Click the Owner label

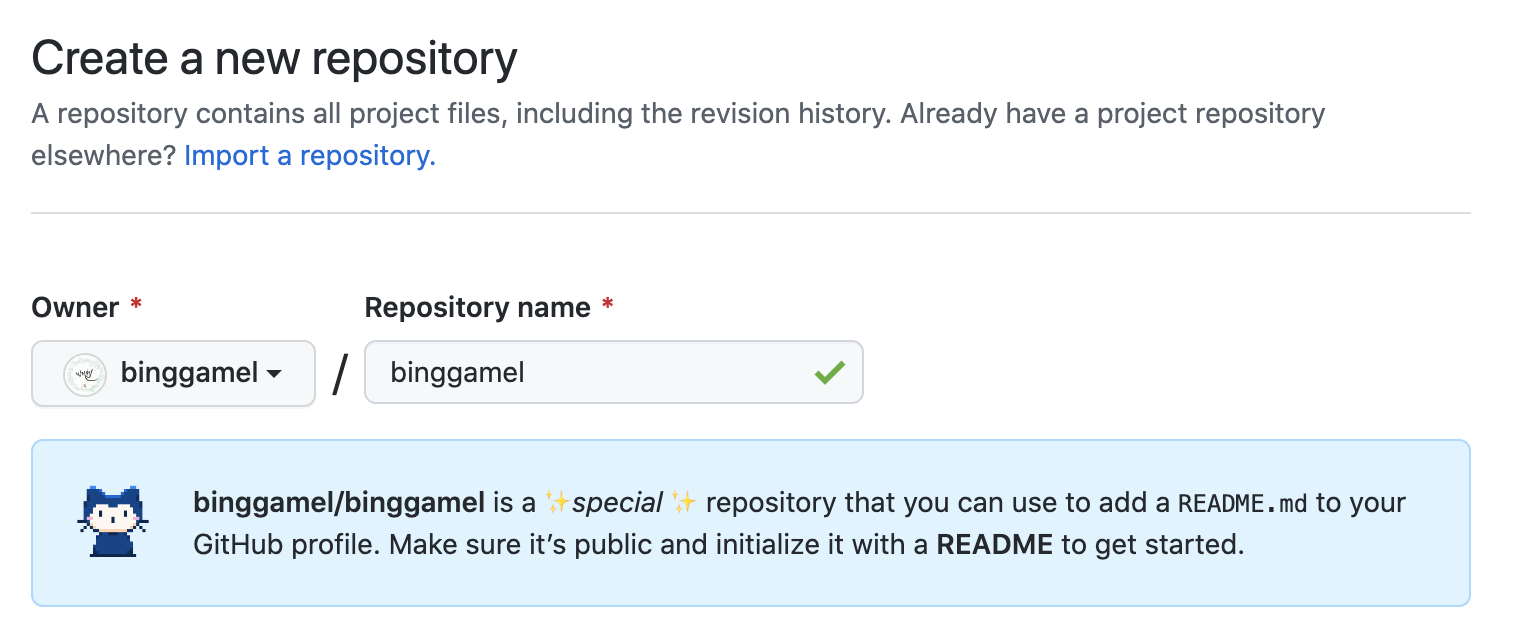point(76,307)
